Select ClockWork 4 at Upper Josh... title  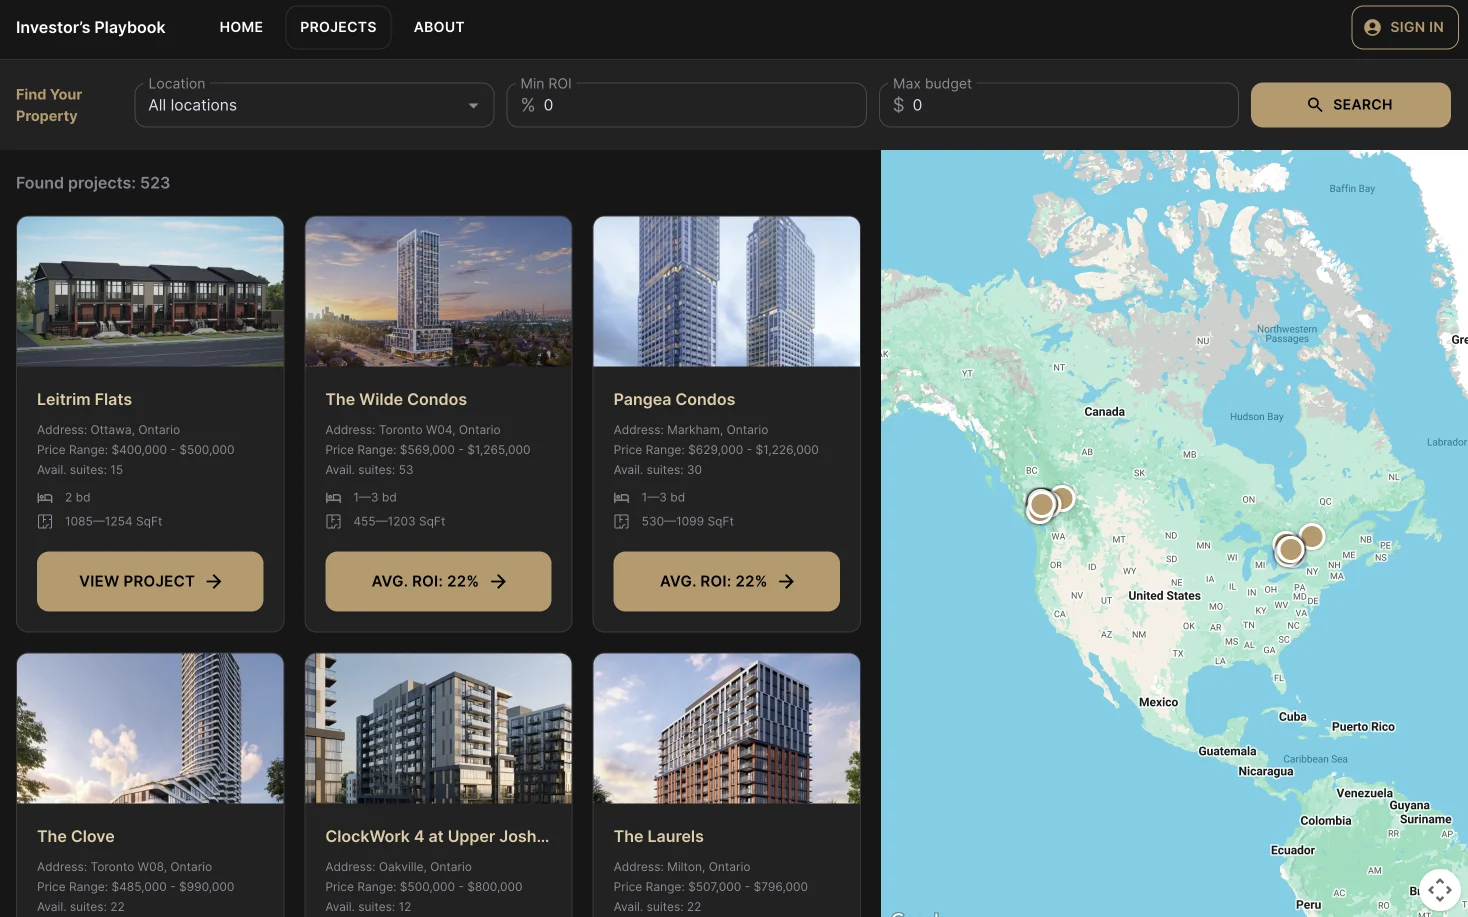437,836
